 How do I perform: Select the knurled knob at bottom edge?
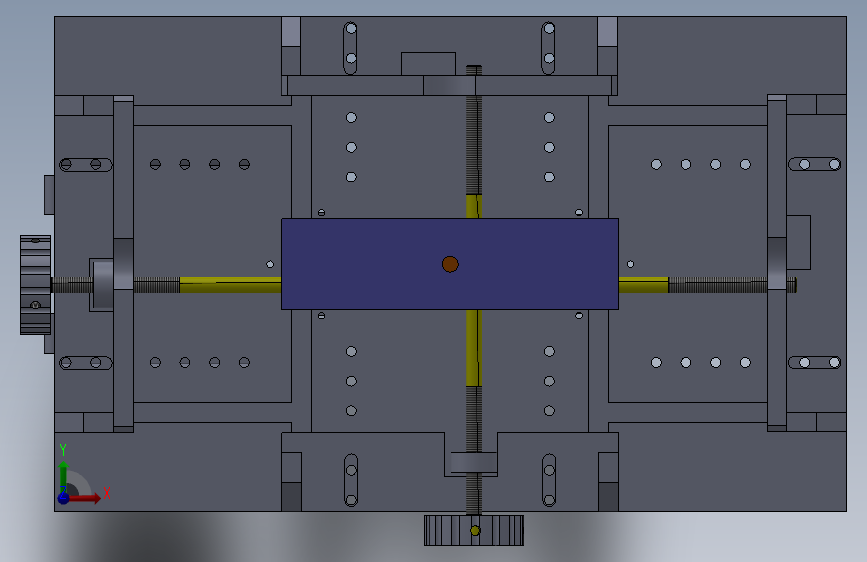(474, 530)
